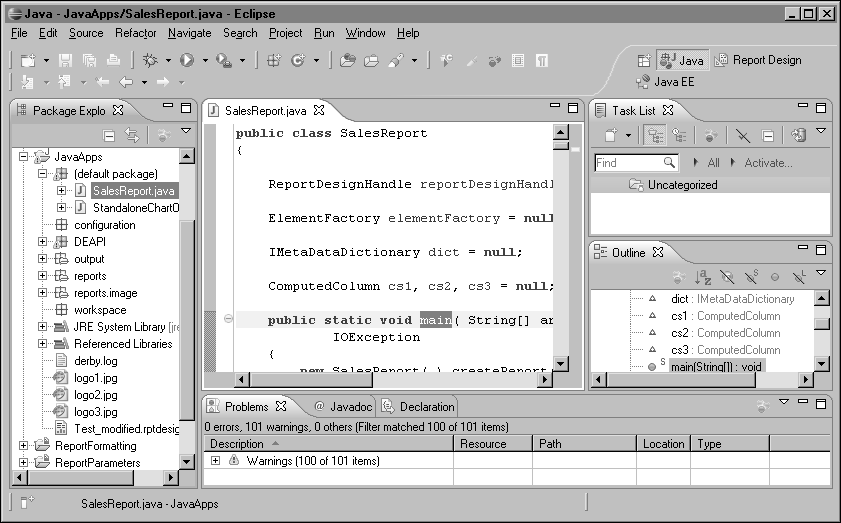The width and height of the screenshot is (841, 523).
Task: Toggle Hide Local Types in Outline
Action: (799, 277)
